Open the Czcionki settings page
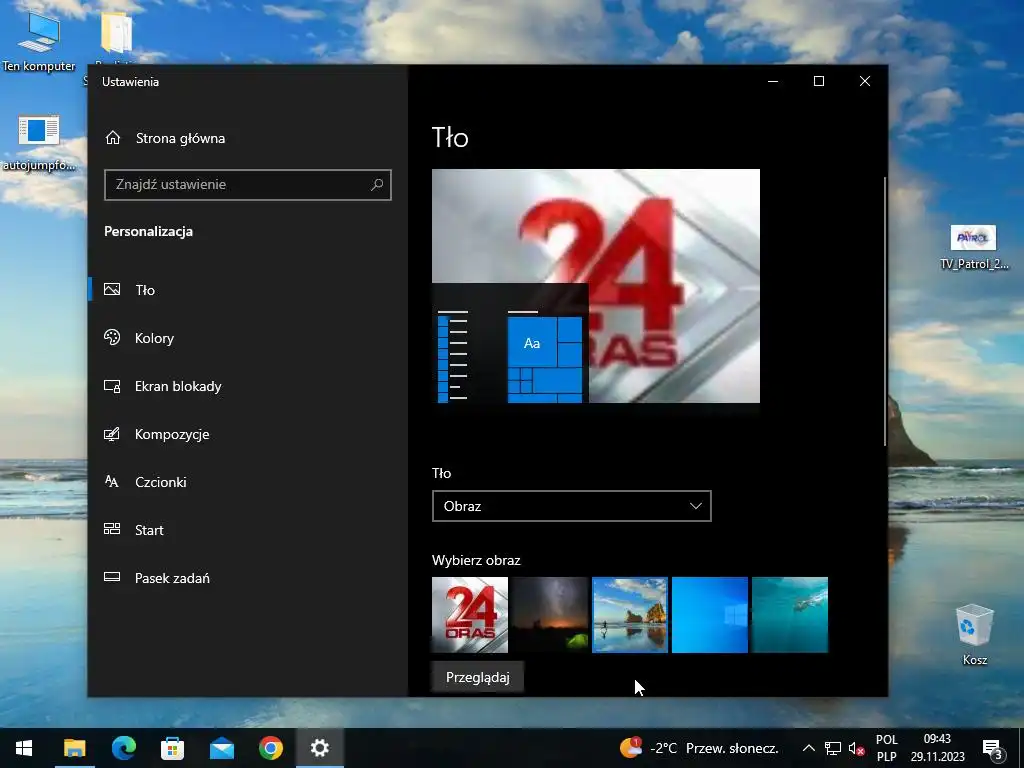The height and width of the screenshot is (768, 1024). coord(161,482)
